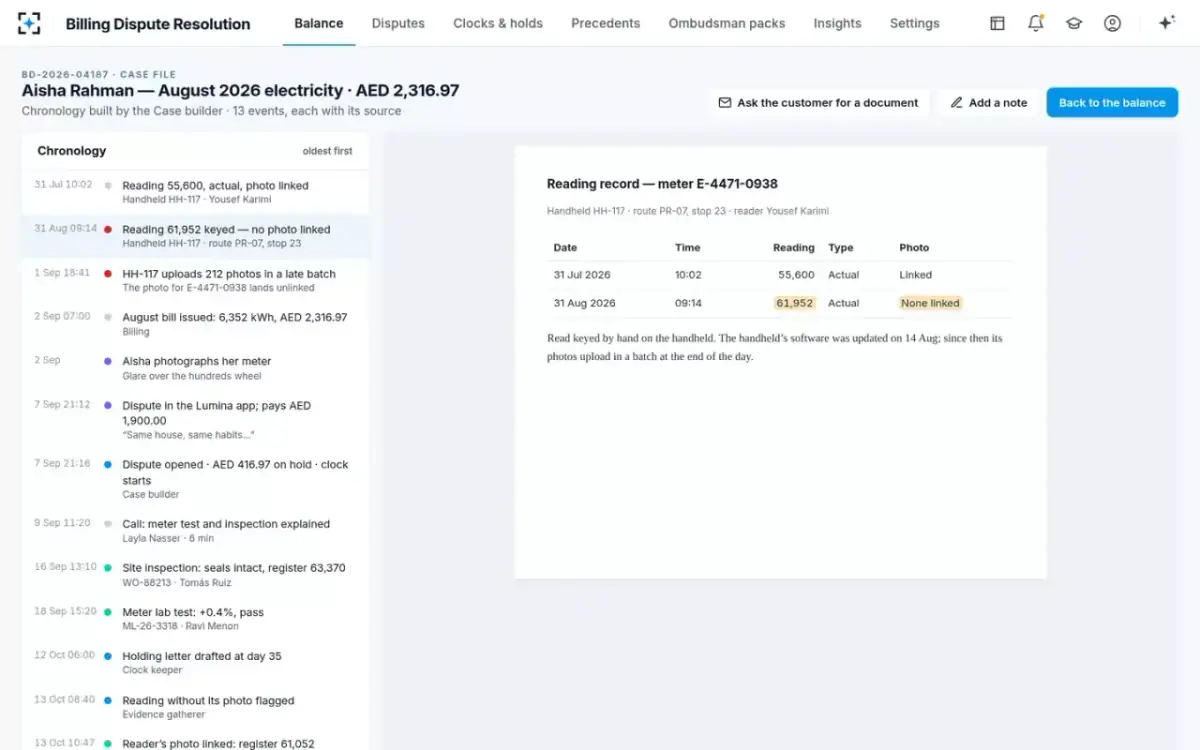
Task: Click the '09:14' time cell
Action: click(x=688, y=303)
